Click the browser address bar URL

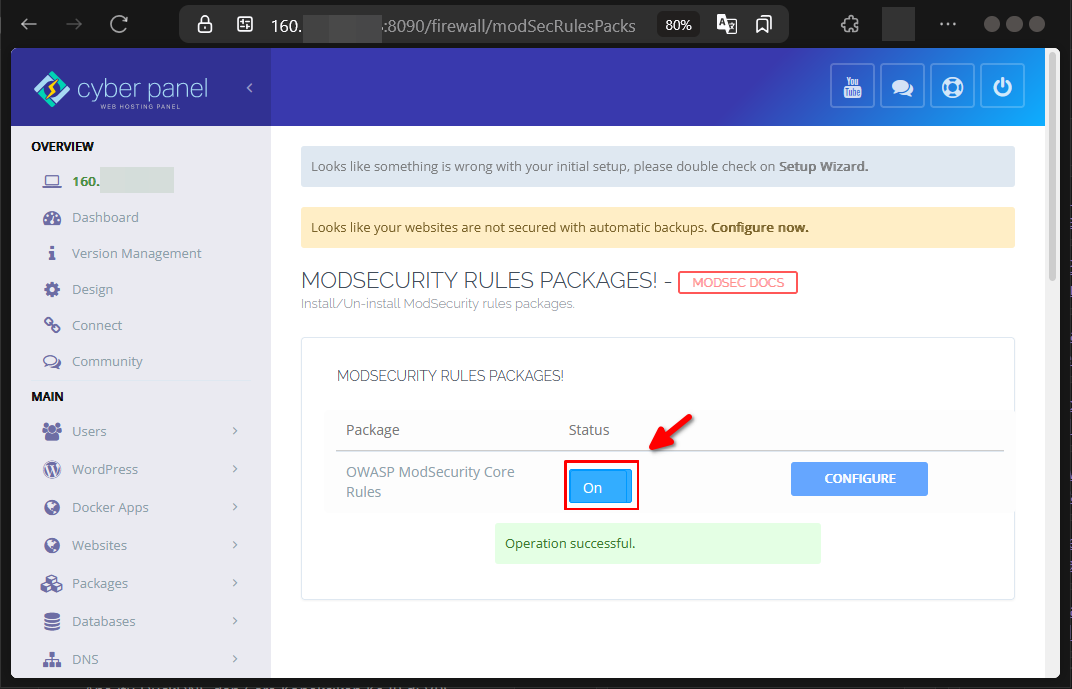pyautogui.click(x=453, y=26)
